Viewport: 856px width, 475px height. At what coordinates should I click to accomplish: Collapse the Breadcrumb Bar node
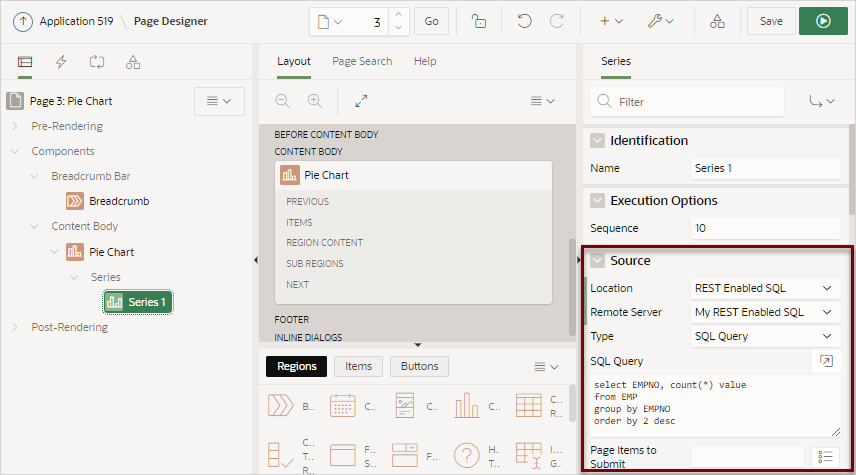(34, 176)
